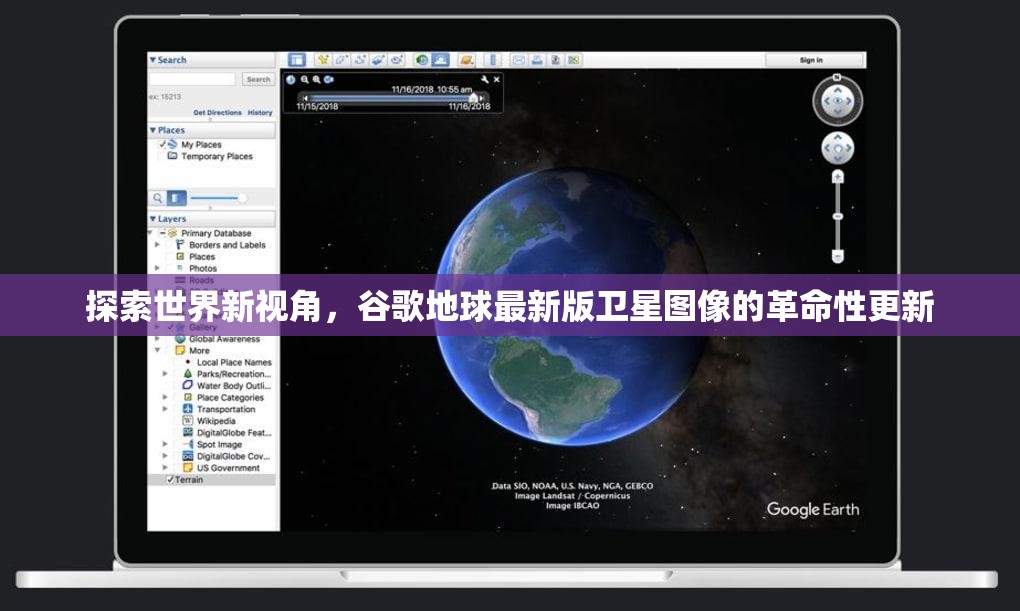Click the Sign in button
Screen dimensions: 1020x611
(811, 60)
